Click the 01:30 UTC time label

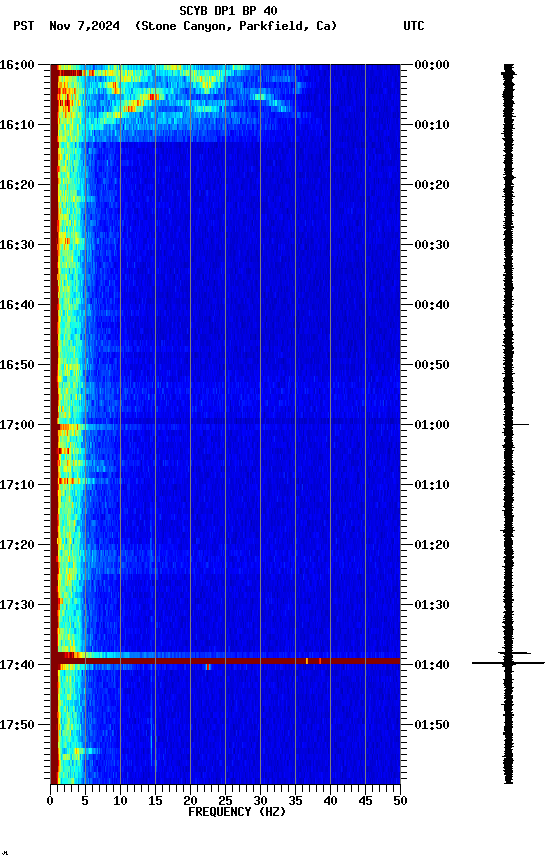pos(432,605)
